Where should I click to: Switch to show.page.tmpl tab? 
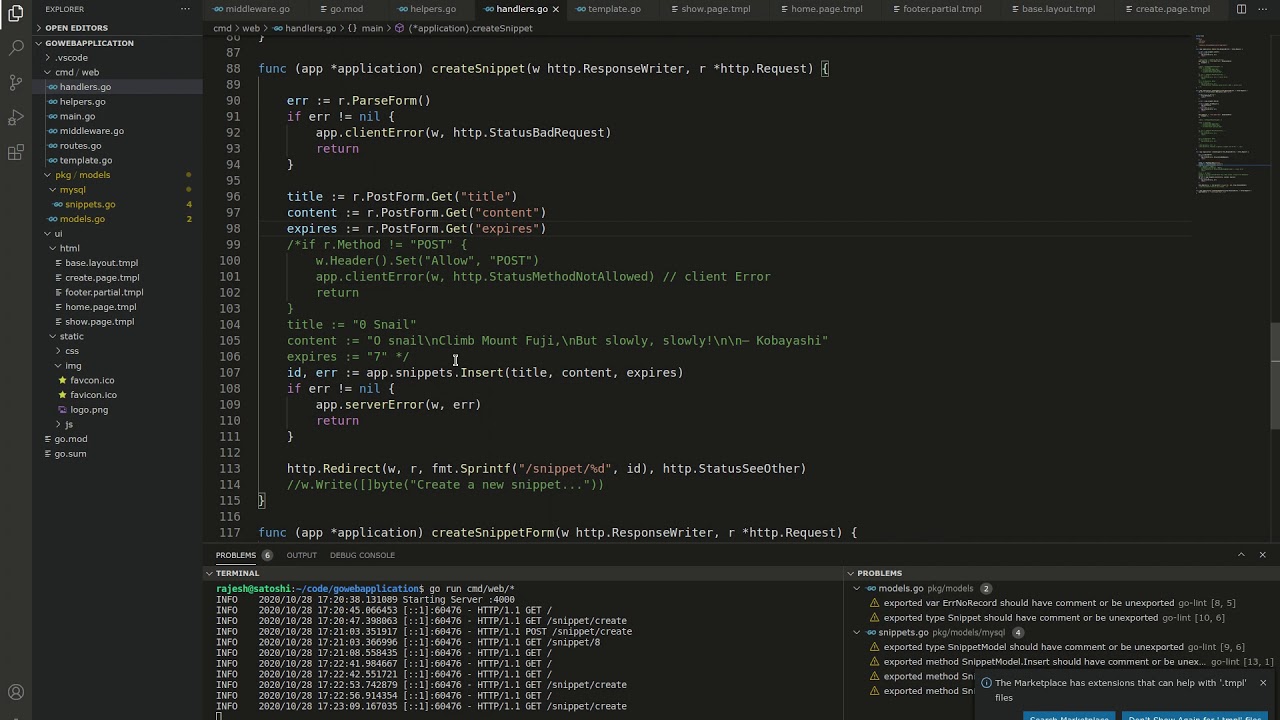point(708,9)
